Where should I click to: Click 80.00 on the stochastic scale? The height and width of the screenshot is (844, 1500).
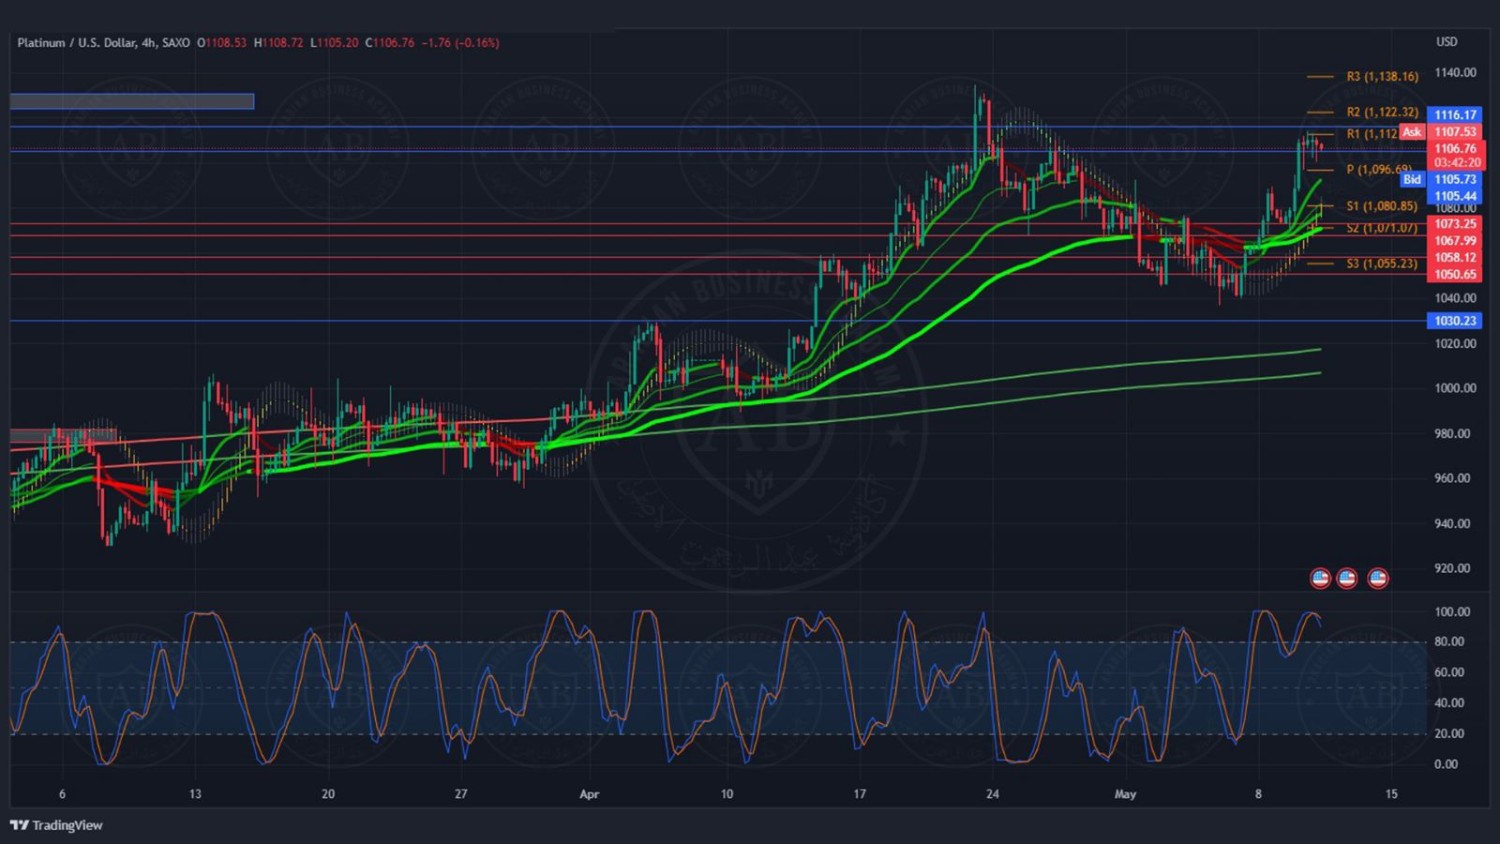click(x=1449, y=642)
